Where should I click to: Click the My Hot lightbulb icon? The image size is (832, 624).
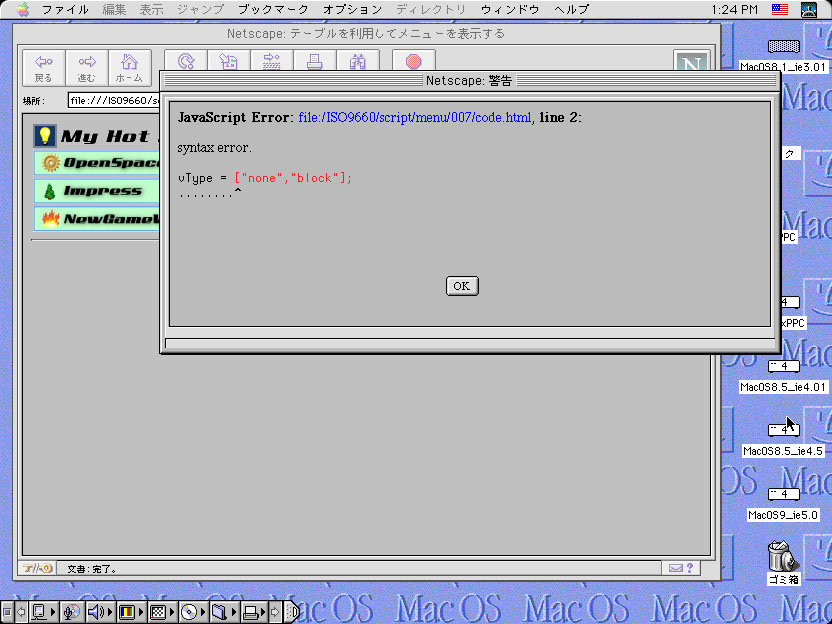pyautogui.click(x=45, y=136)
